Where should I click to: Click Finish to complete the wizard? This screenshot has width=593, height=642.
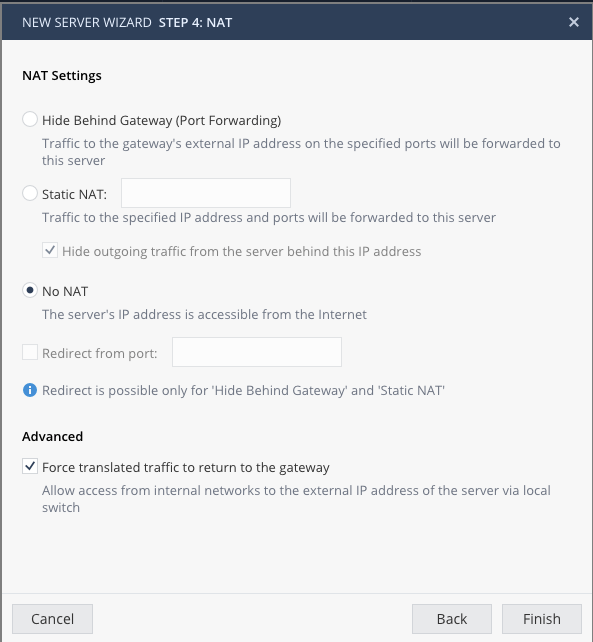542,619
